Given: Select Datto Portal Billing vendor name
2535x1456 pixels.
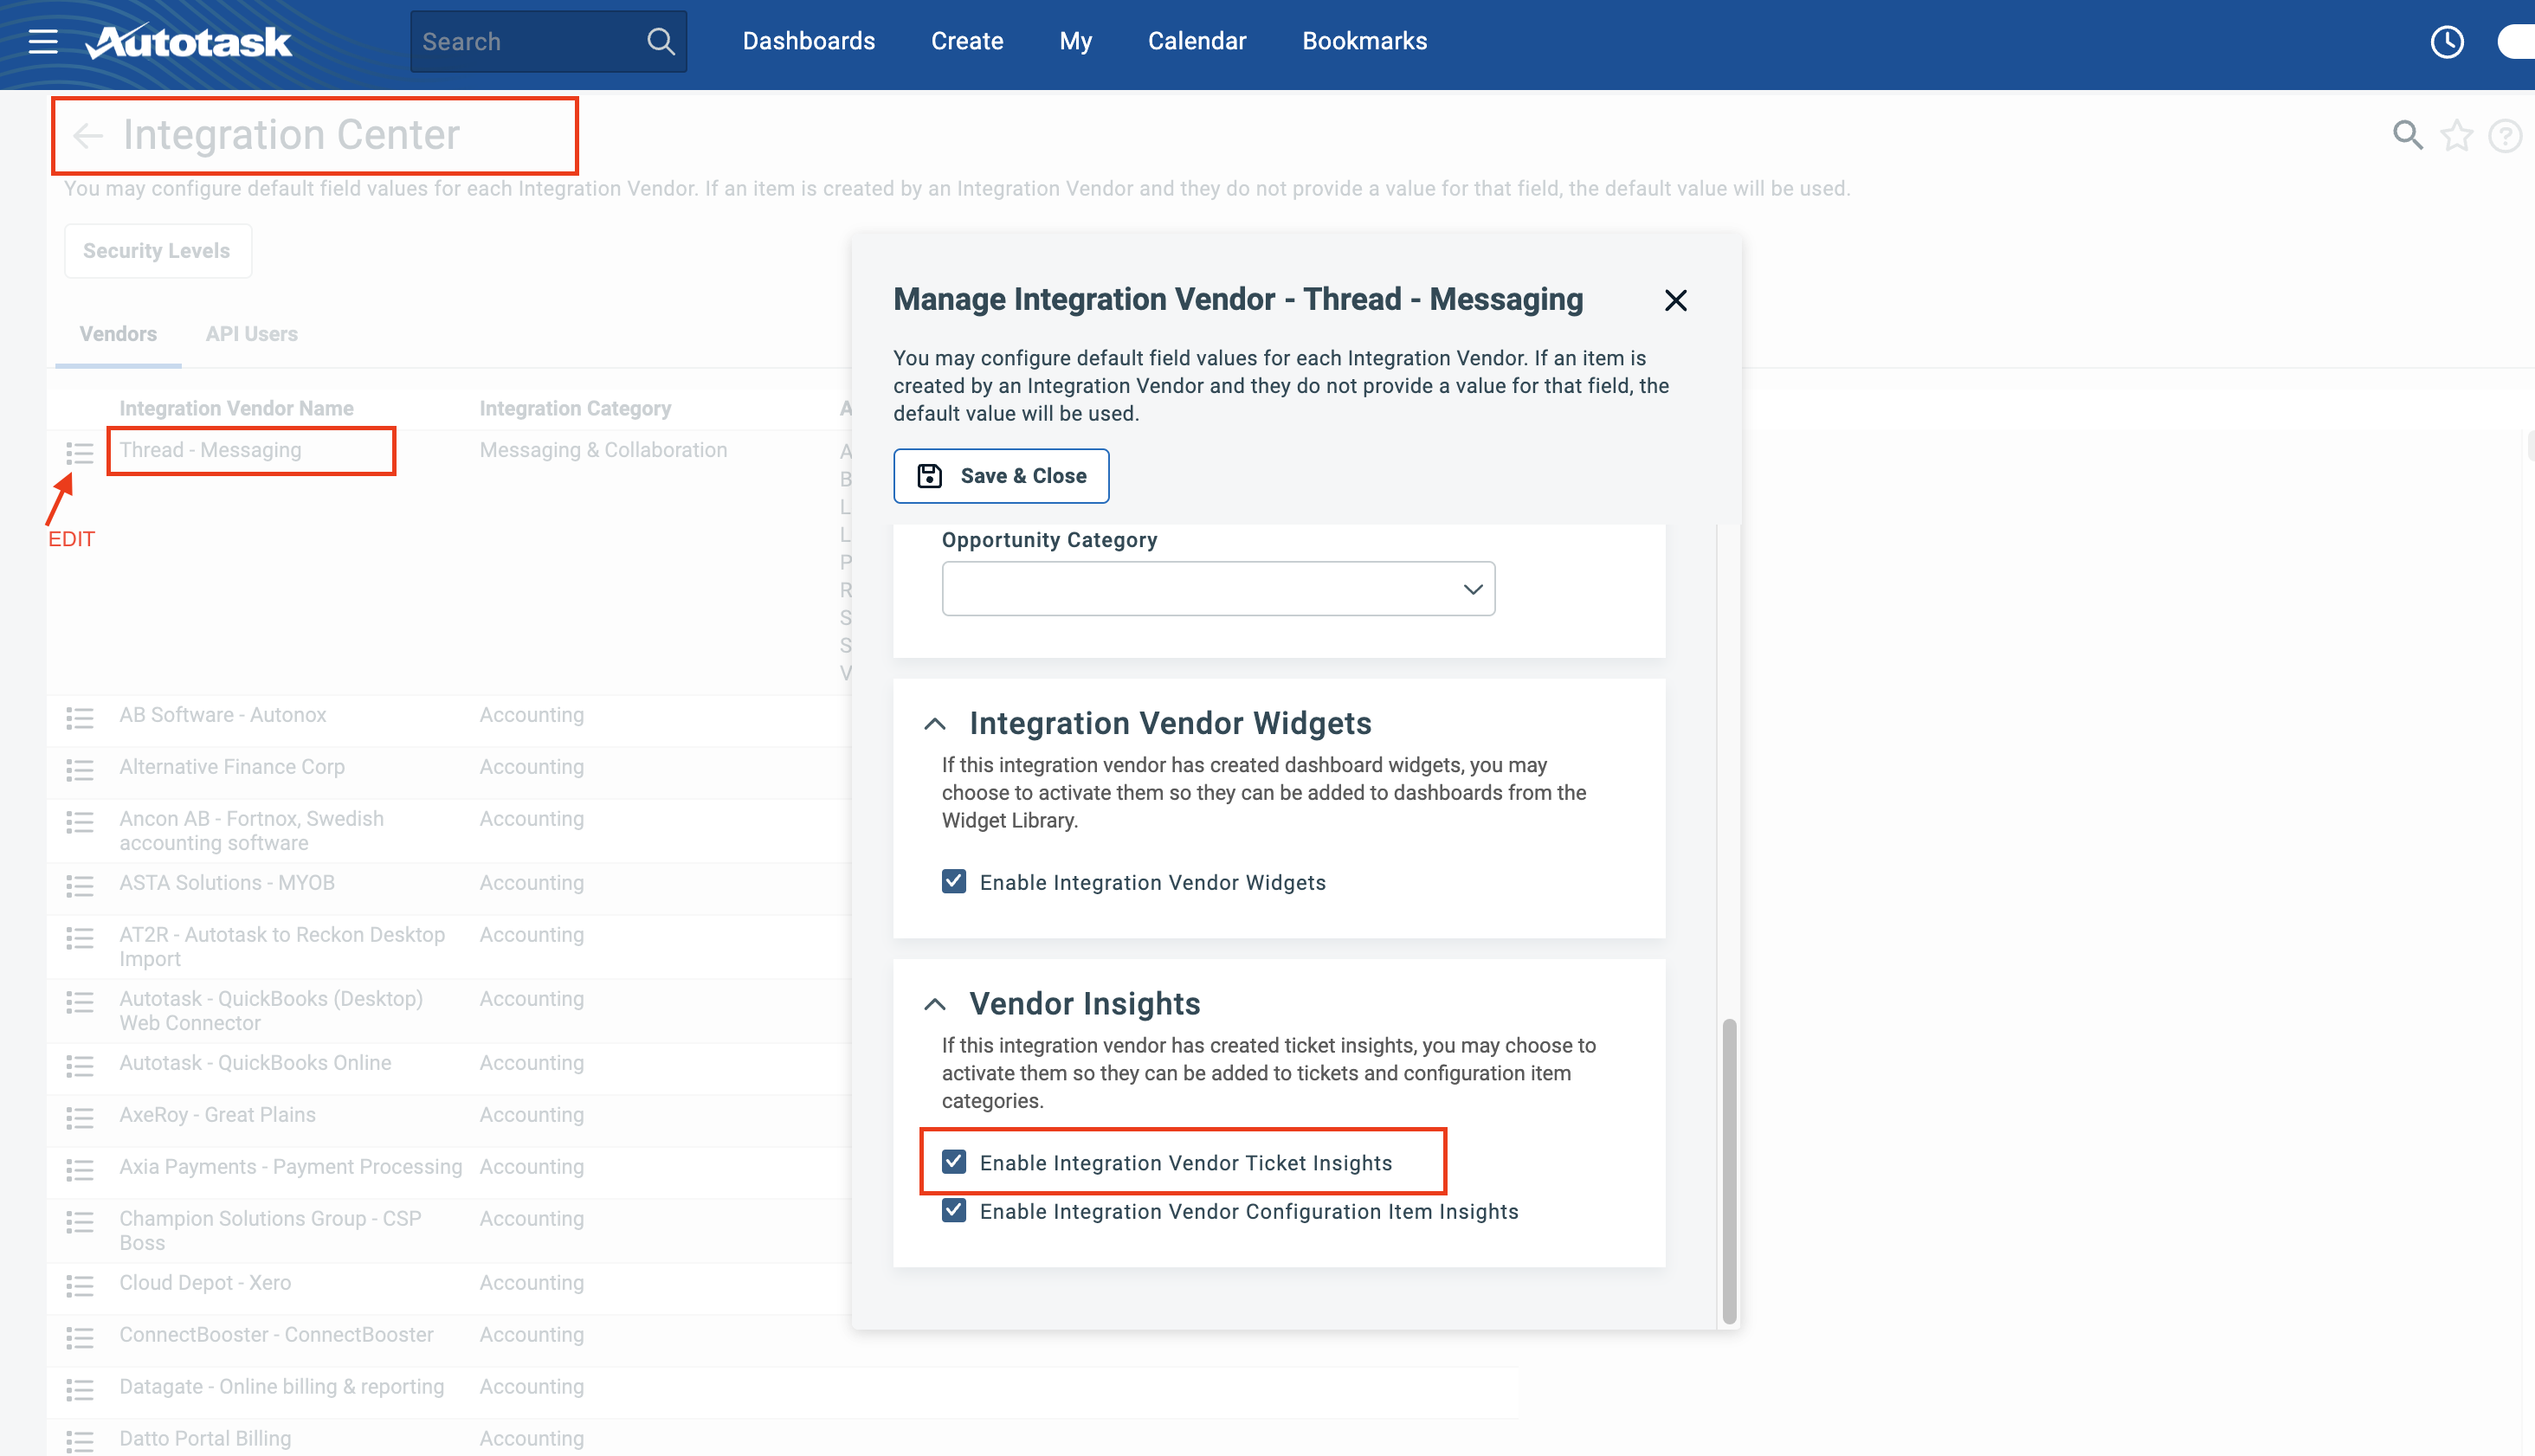Looking at the screenshot, I should point(205,1439).
